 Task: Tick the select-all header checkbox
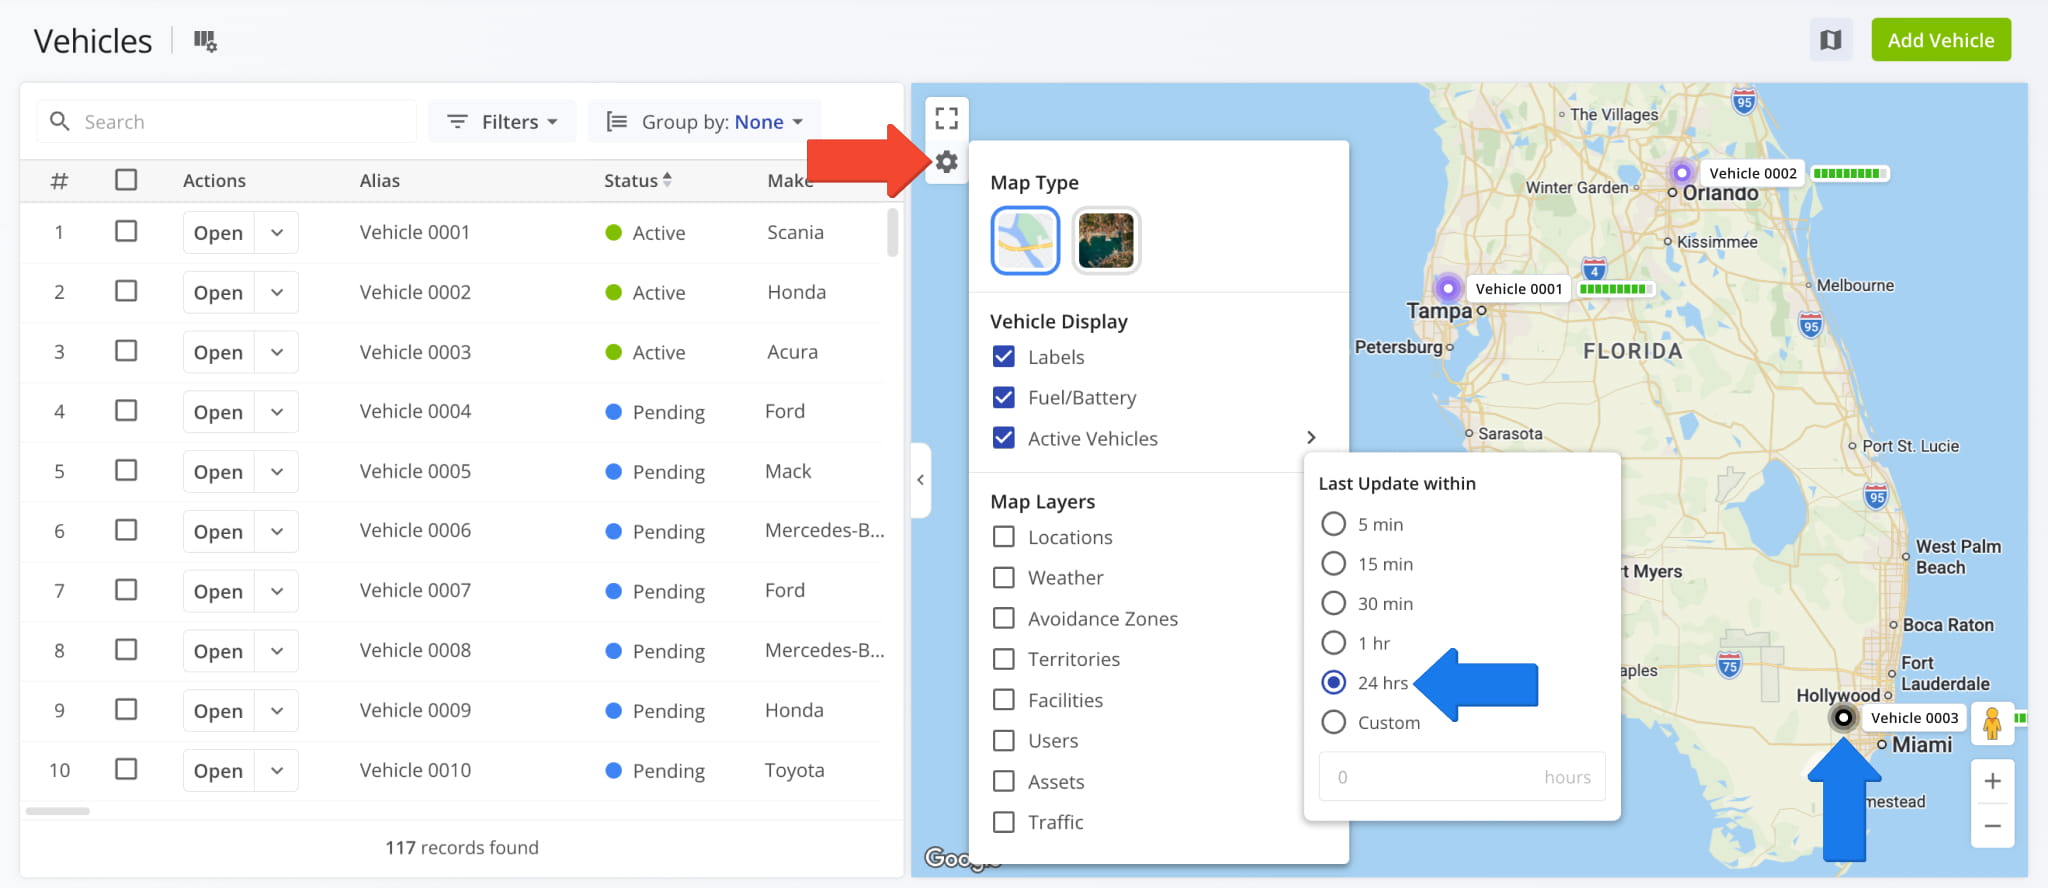(126, 180)
